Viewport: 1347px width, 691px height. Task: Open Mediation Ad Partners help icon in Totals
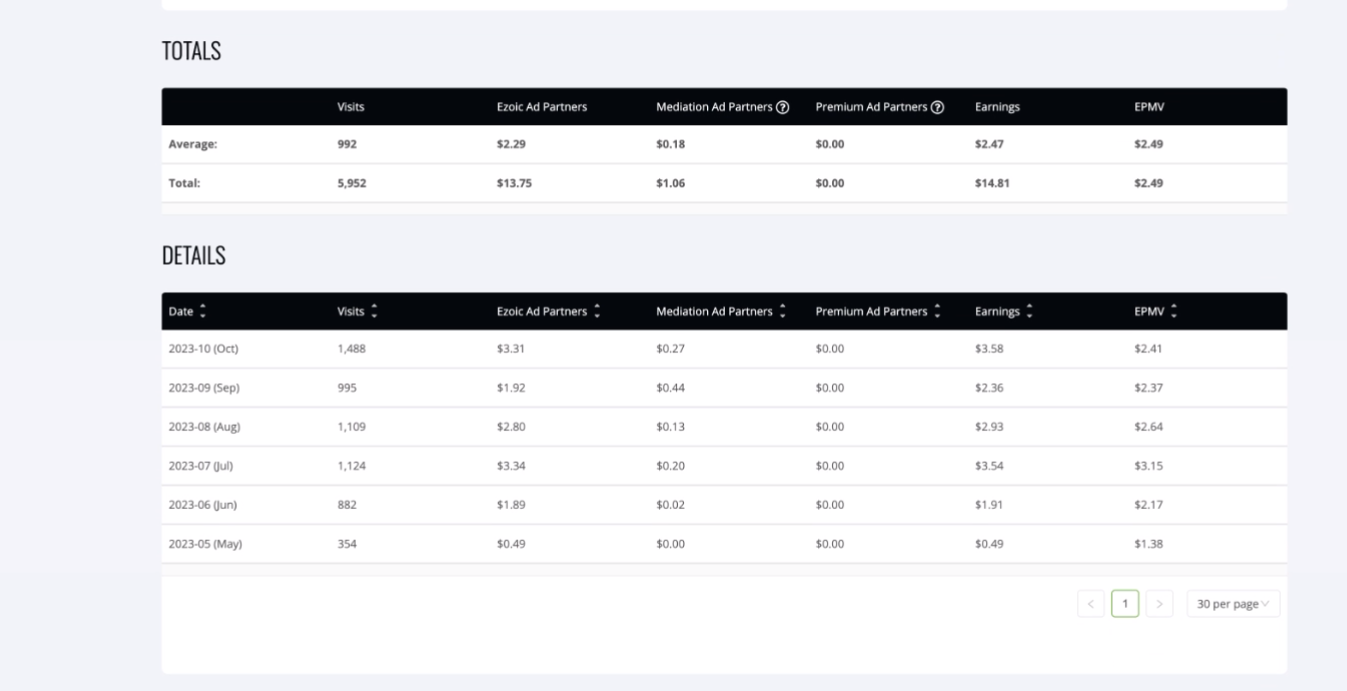[x=783, y=107]
